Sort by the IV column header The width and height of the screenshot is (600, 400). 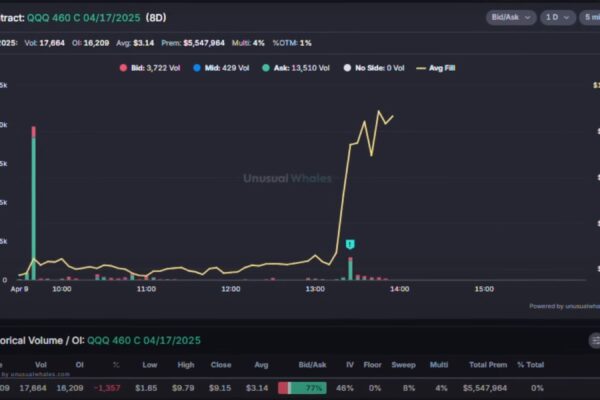[x=350, y=365]
